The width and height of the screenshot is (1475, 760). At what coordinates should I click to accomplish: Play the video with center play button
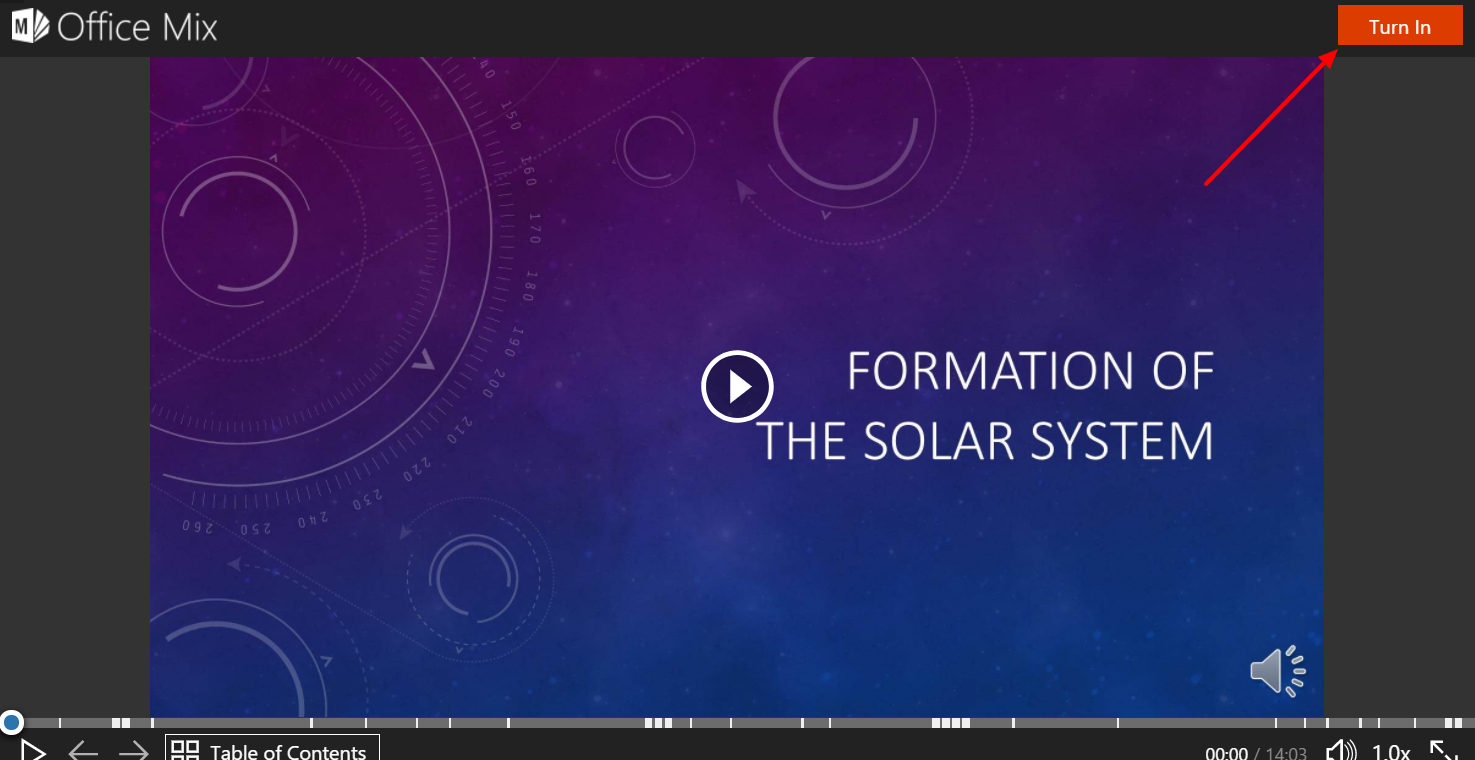click(x=737, y=386)
